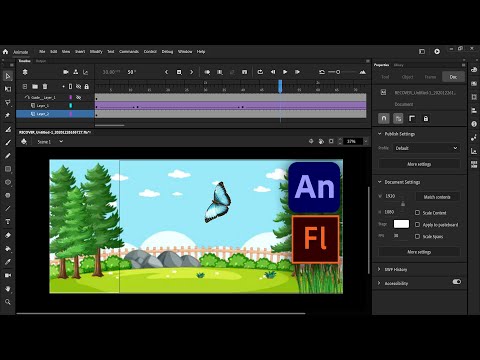Viewport: 480px width, 360px height.
Task: Add a camera layer in timeline
Action: [x=66, y=72]
